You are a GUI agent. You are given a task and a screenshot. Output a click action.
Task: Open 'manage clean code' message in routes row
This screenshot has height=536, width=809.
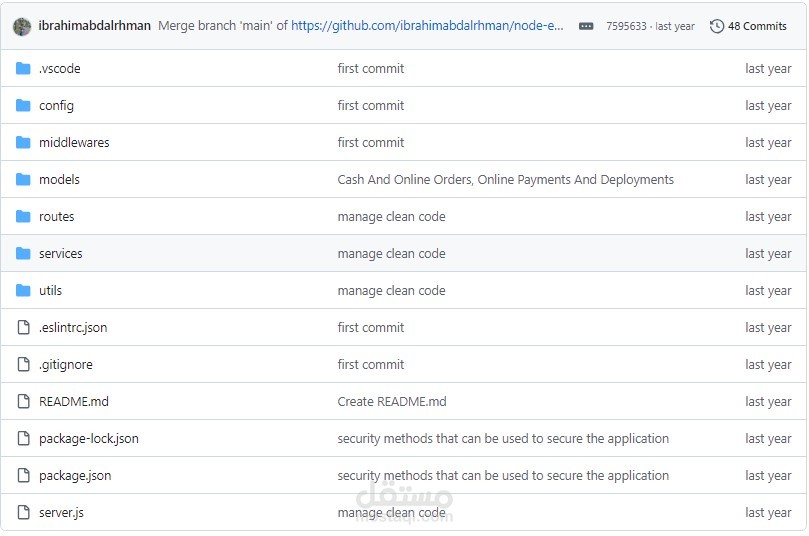click(x=391, y=217)
